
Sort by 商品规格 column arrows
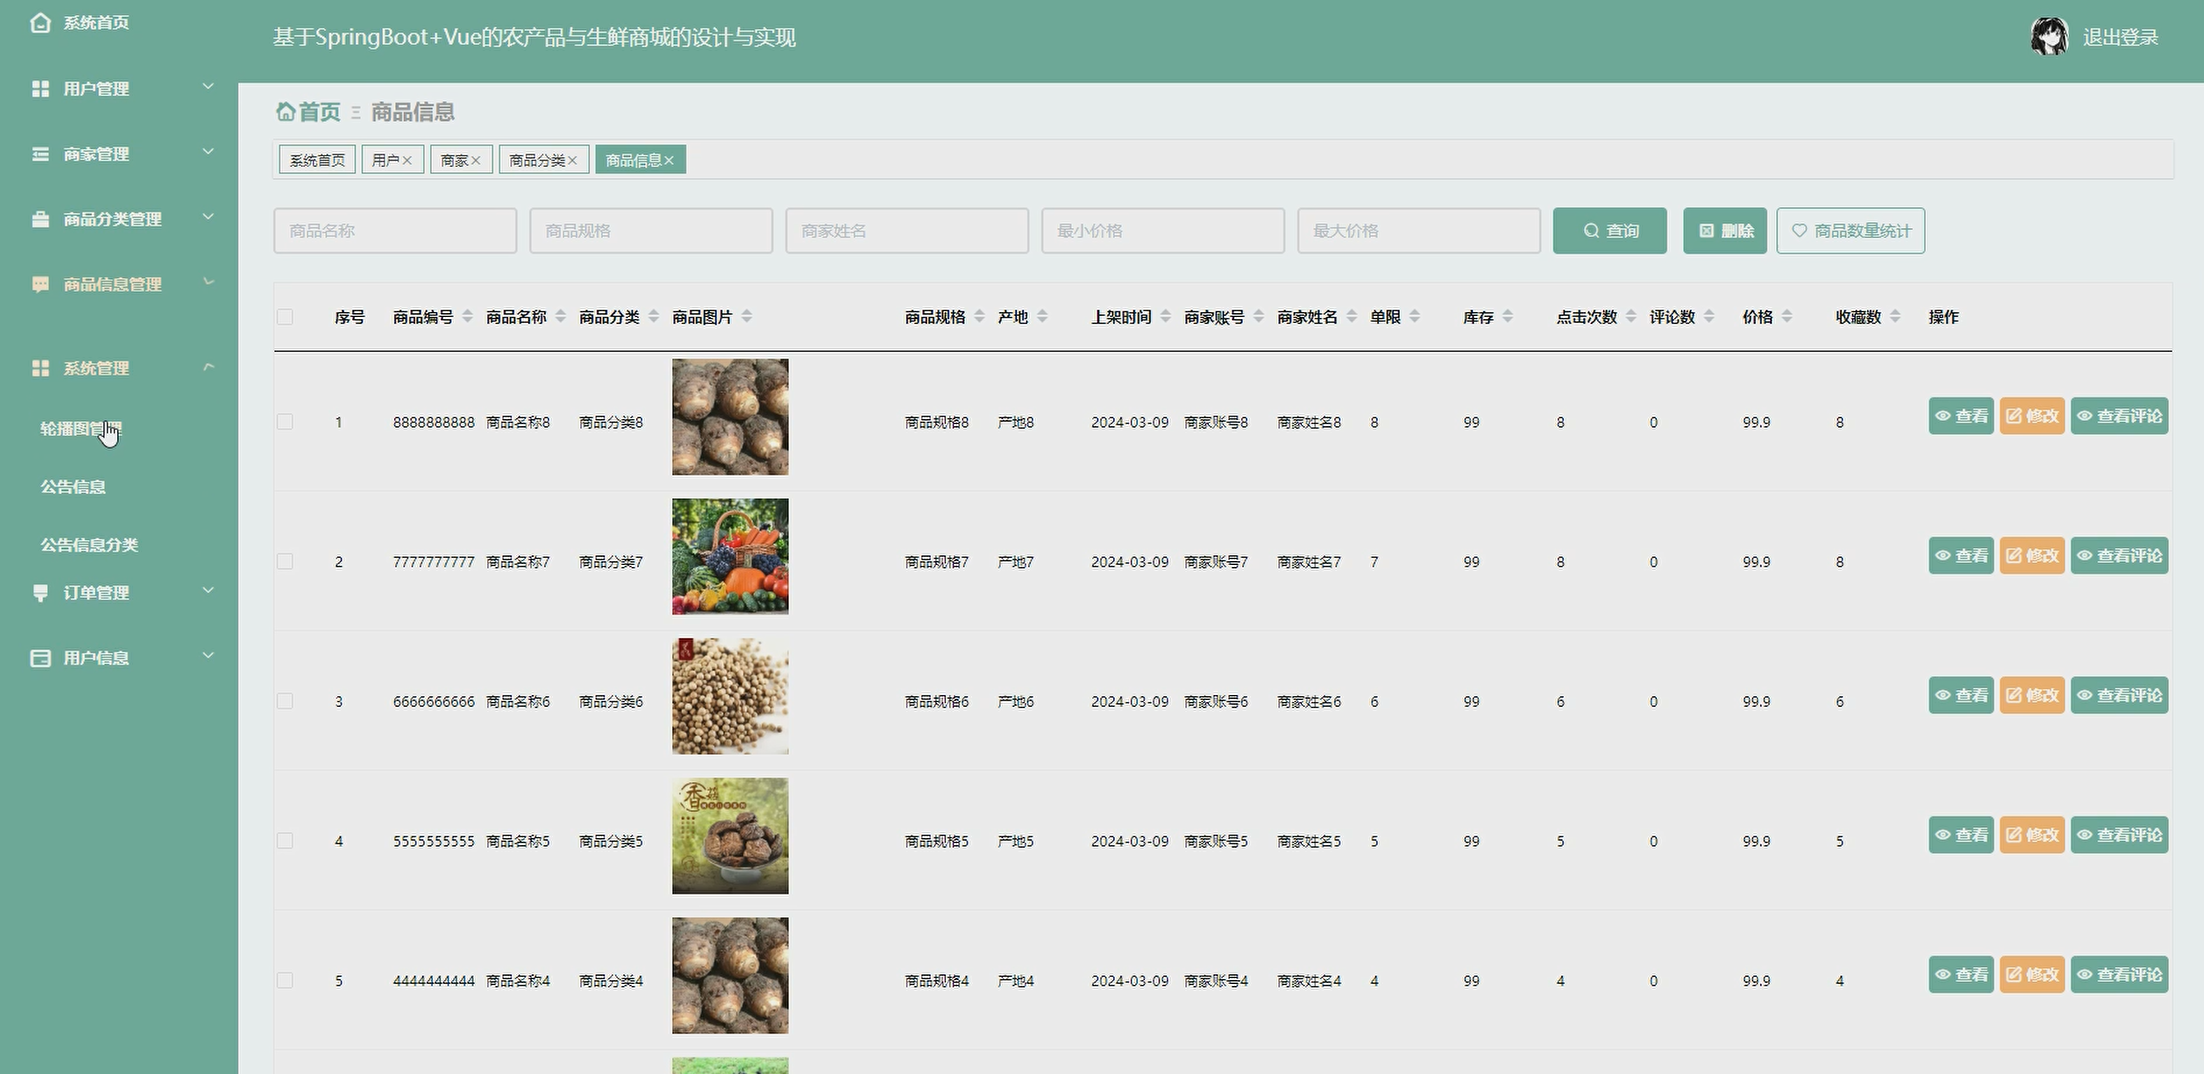979,317
